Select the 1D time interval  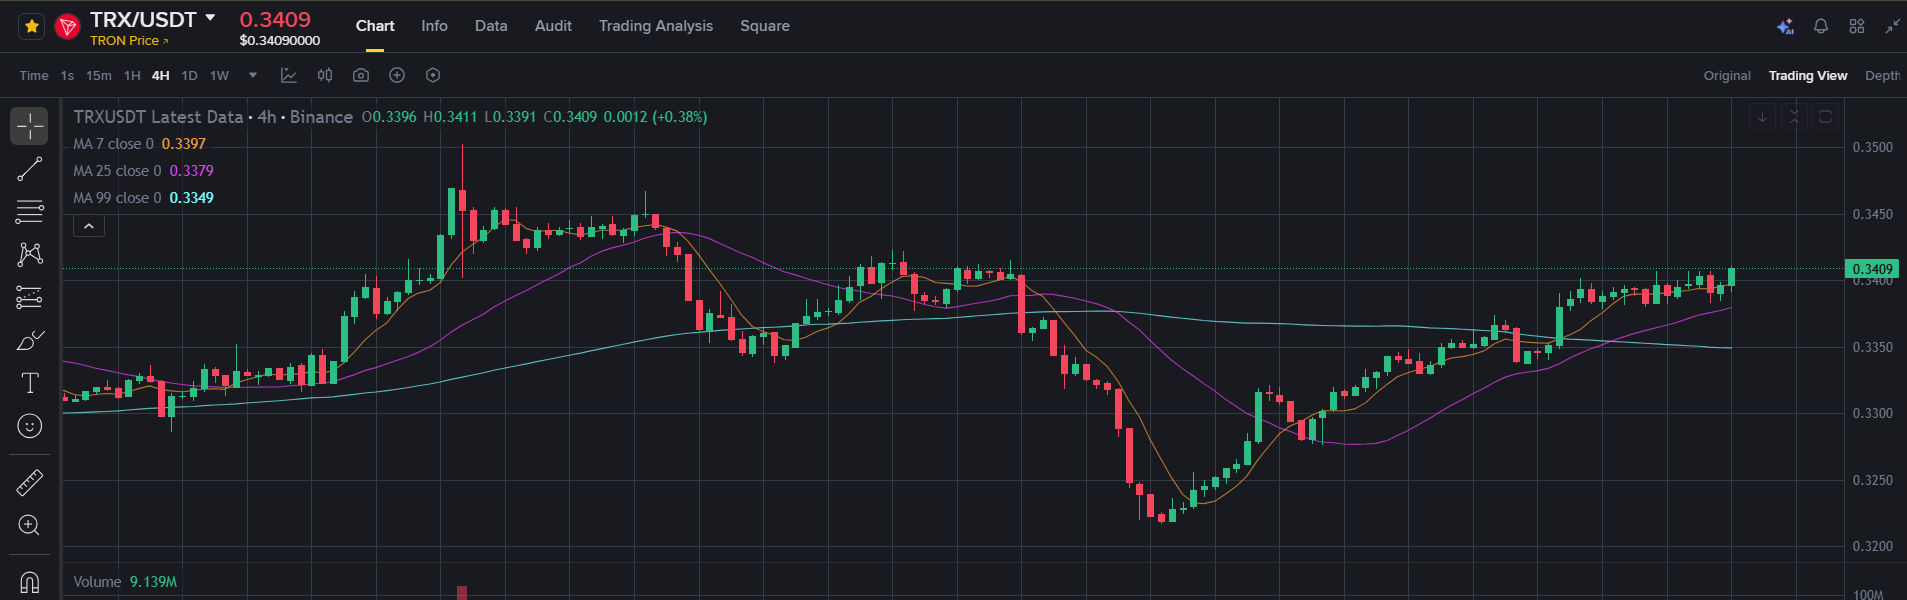pos(189,76)
